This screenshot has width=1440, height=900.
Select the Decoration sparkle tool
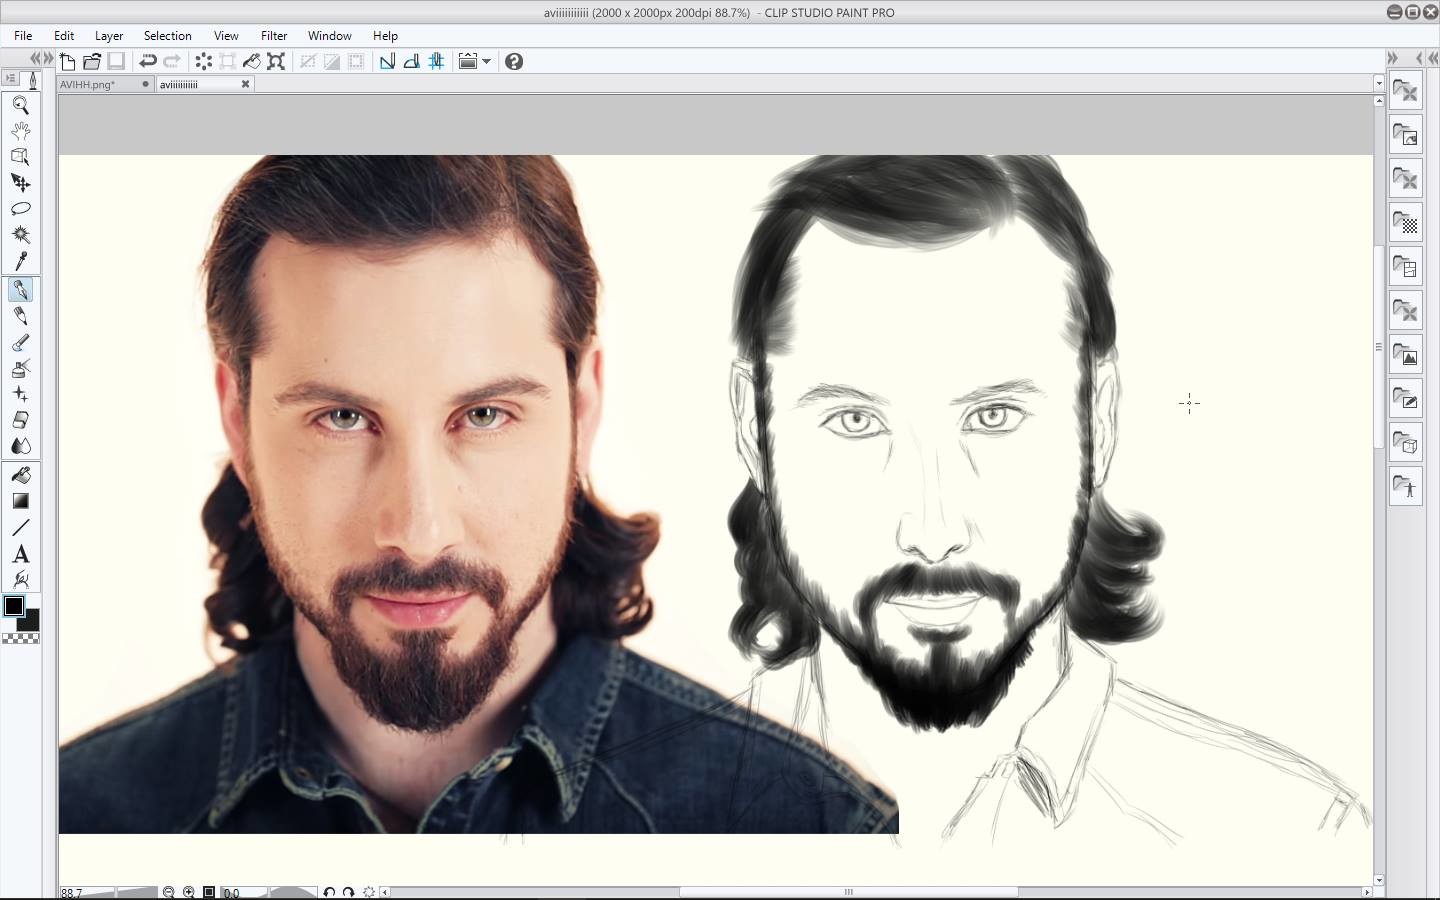coord(20,394)
